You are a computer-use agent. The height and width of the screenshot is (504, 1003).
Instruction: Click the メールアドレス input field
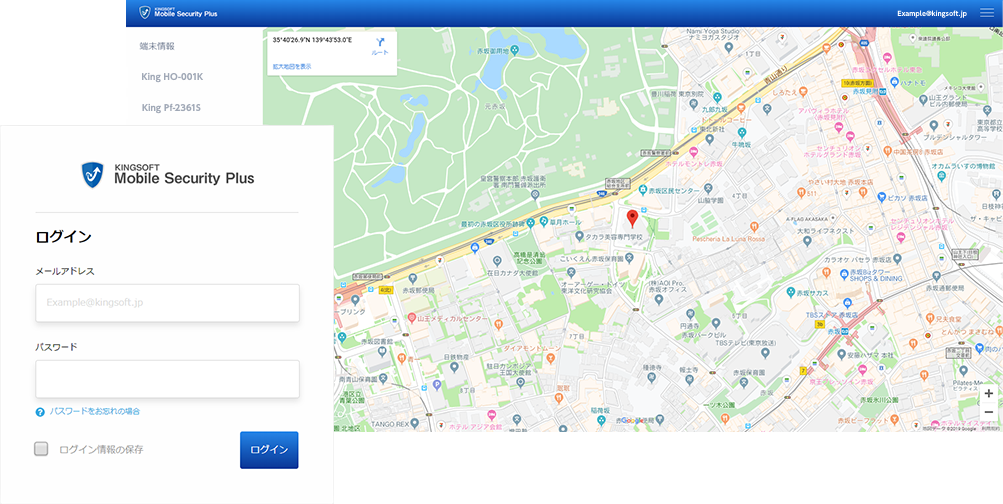[168, 303]
